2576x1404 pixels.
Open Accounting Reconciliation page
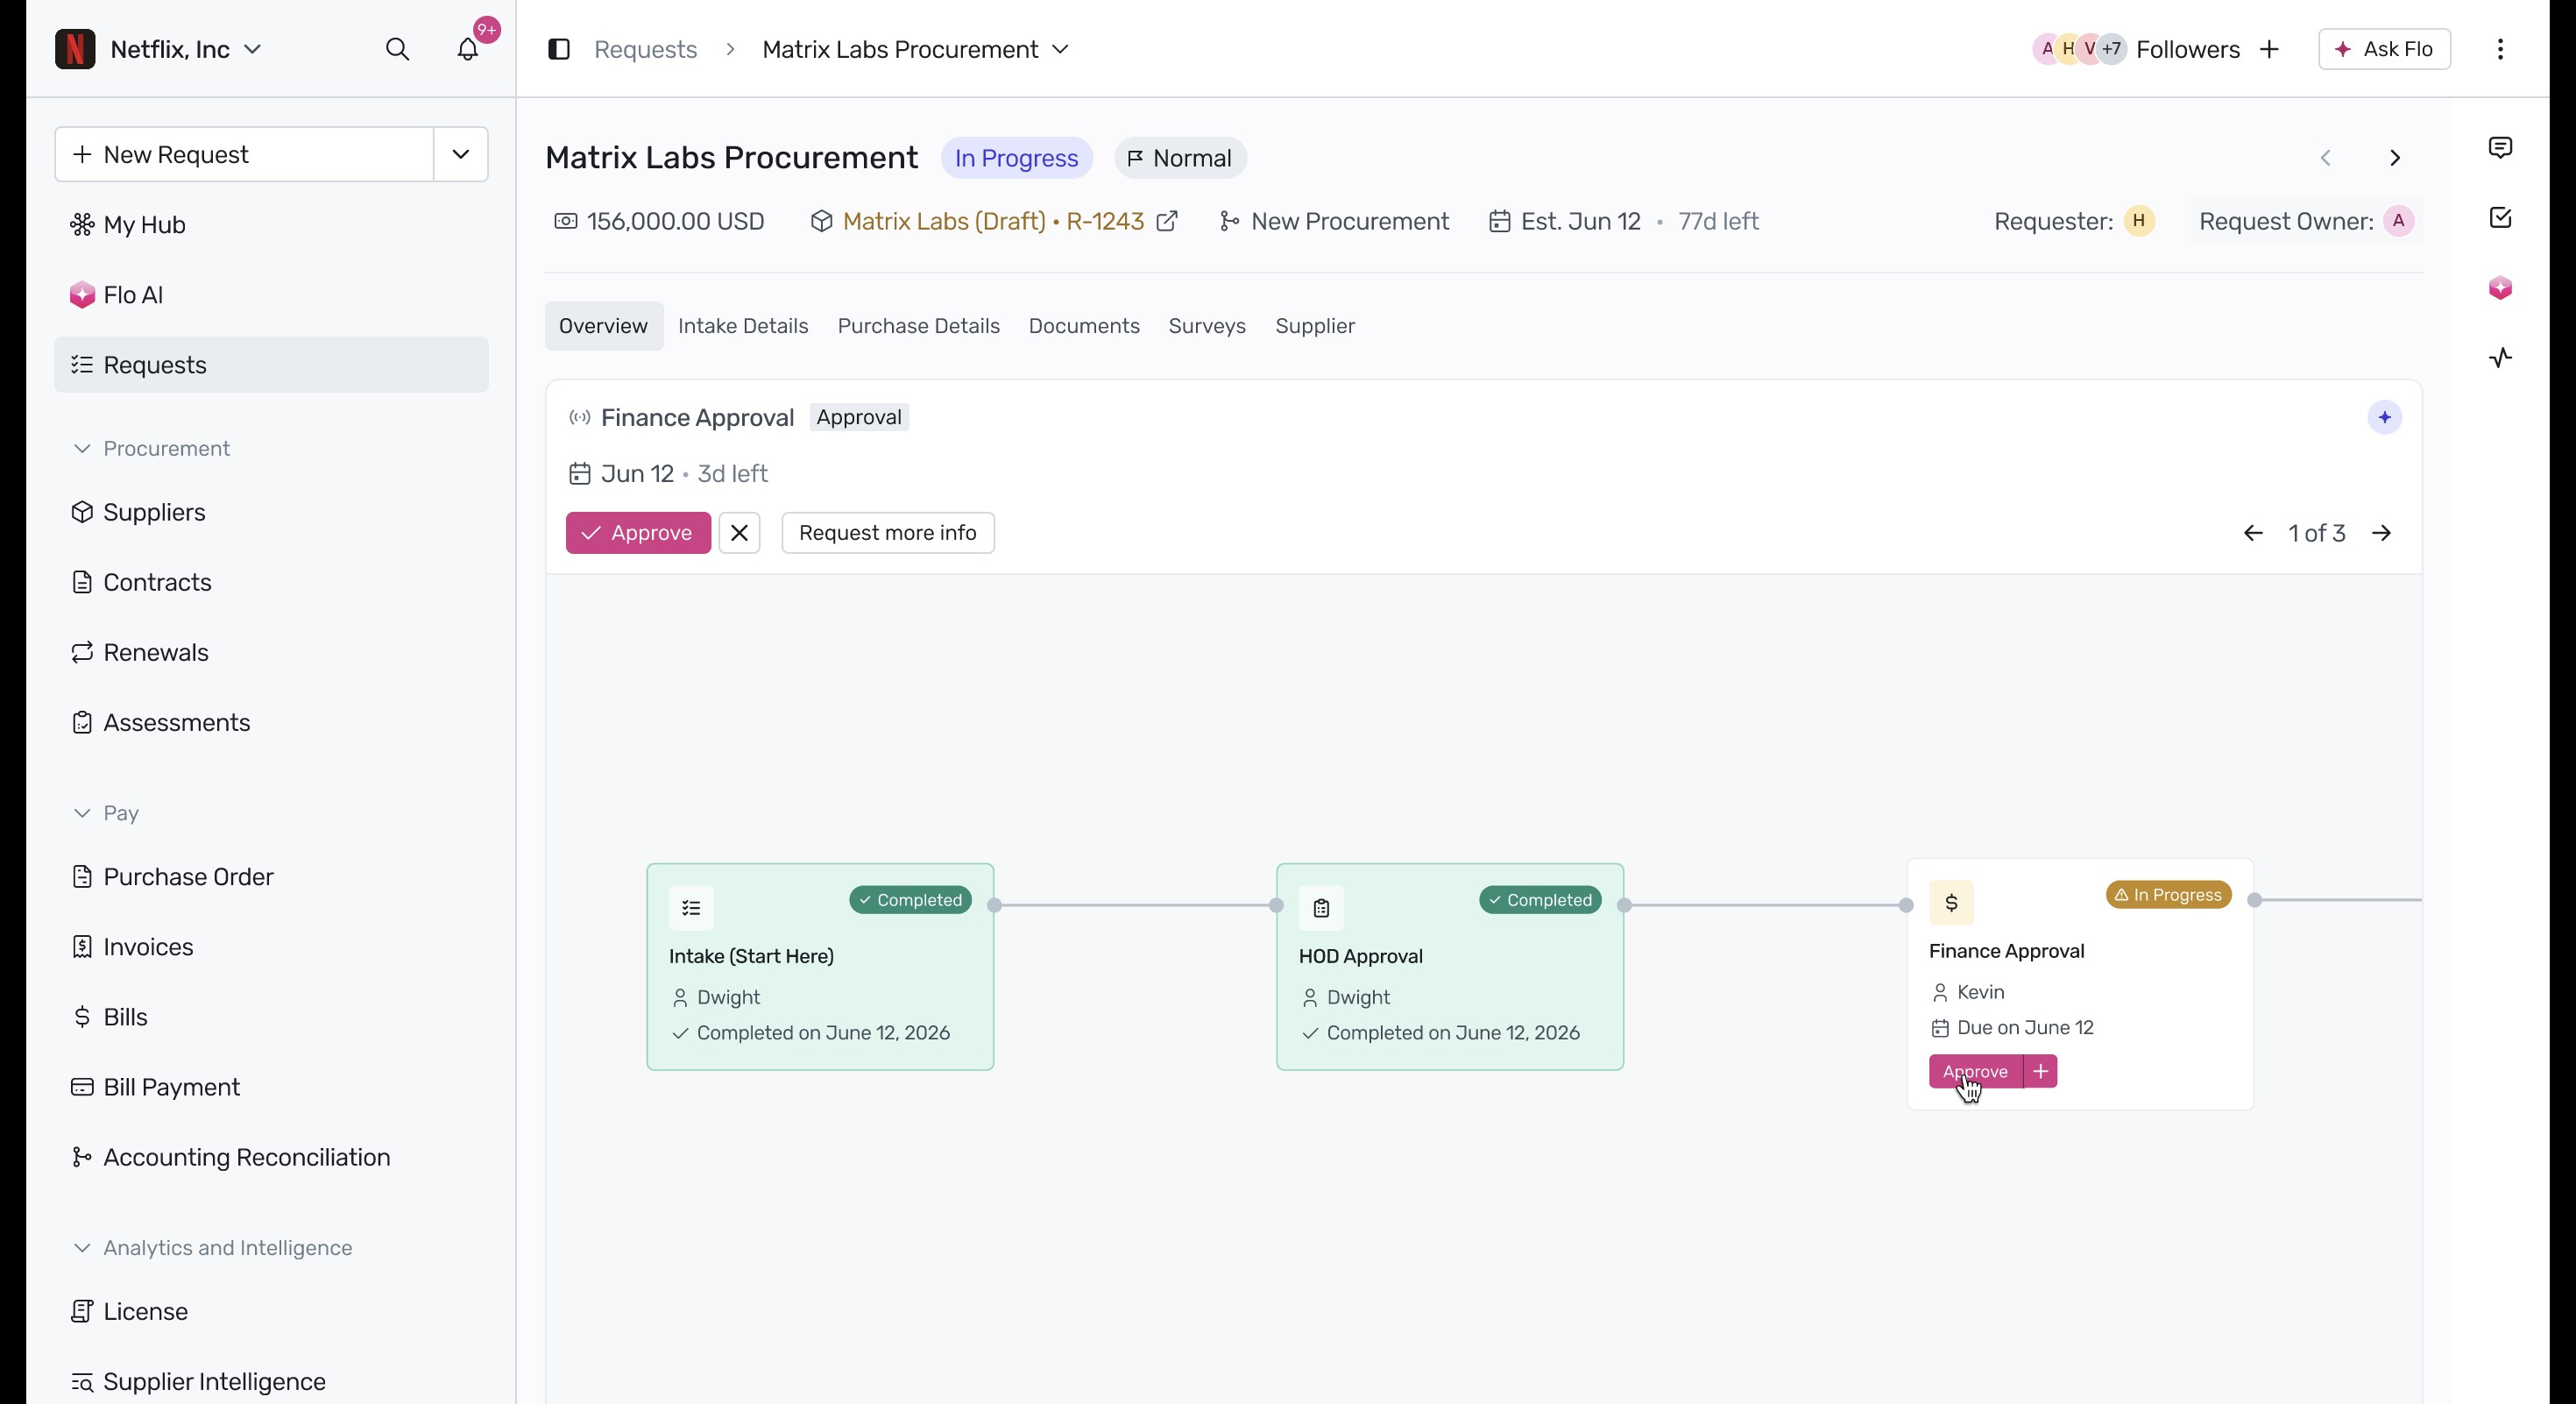coord(271,1157)
